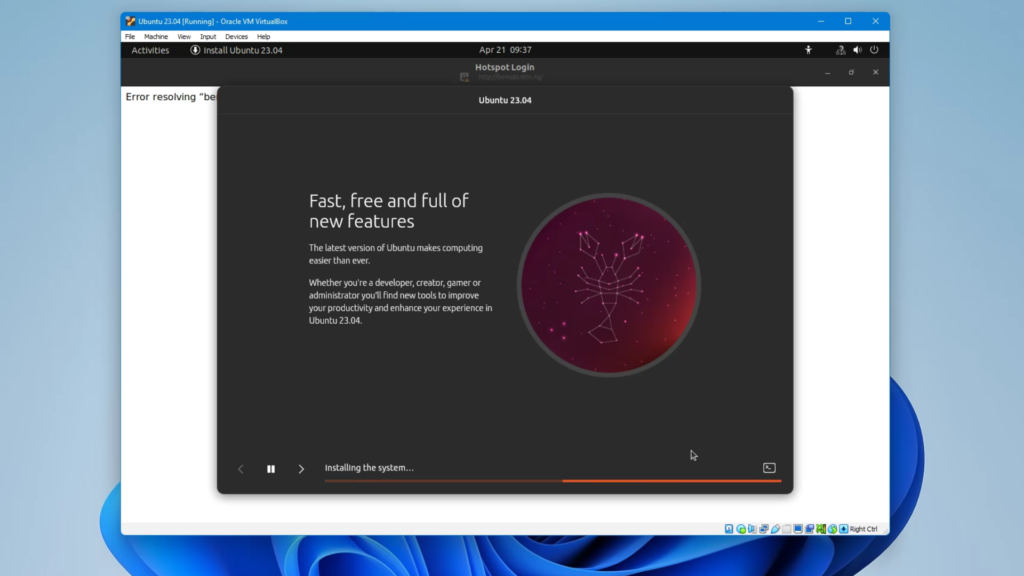The image size is (1024, 576).
Task: Maximize the VirtualBox window
Action: pyautogui.click(x=848, y=22)
